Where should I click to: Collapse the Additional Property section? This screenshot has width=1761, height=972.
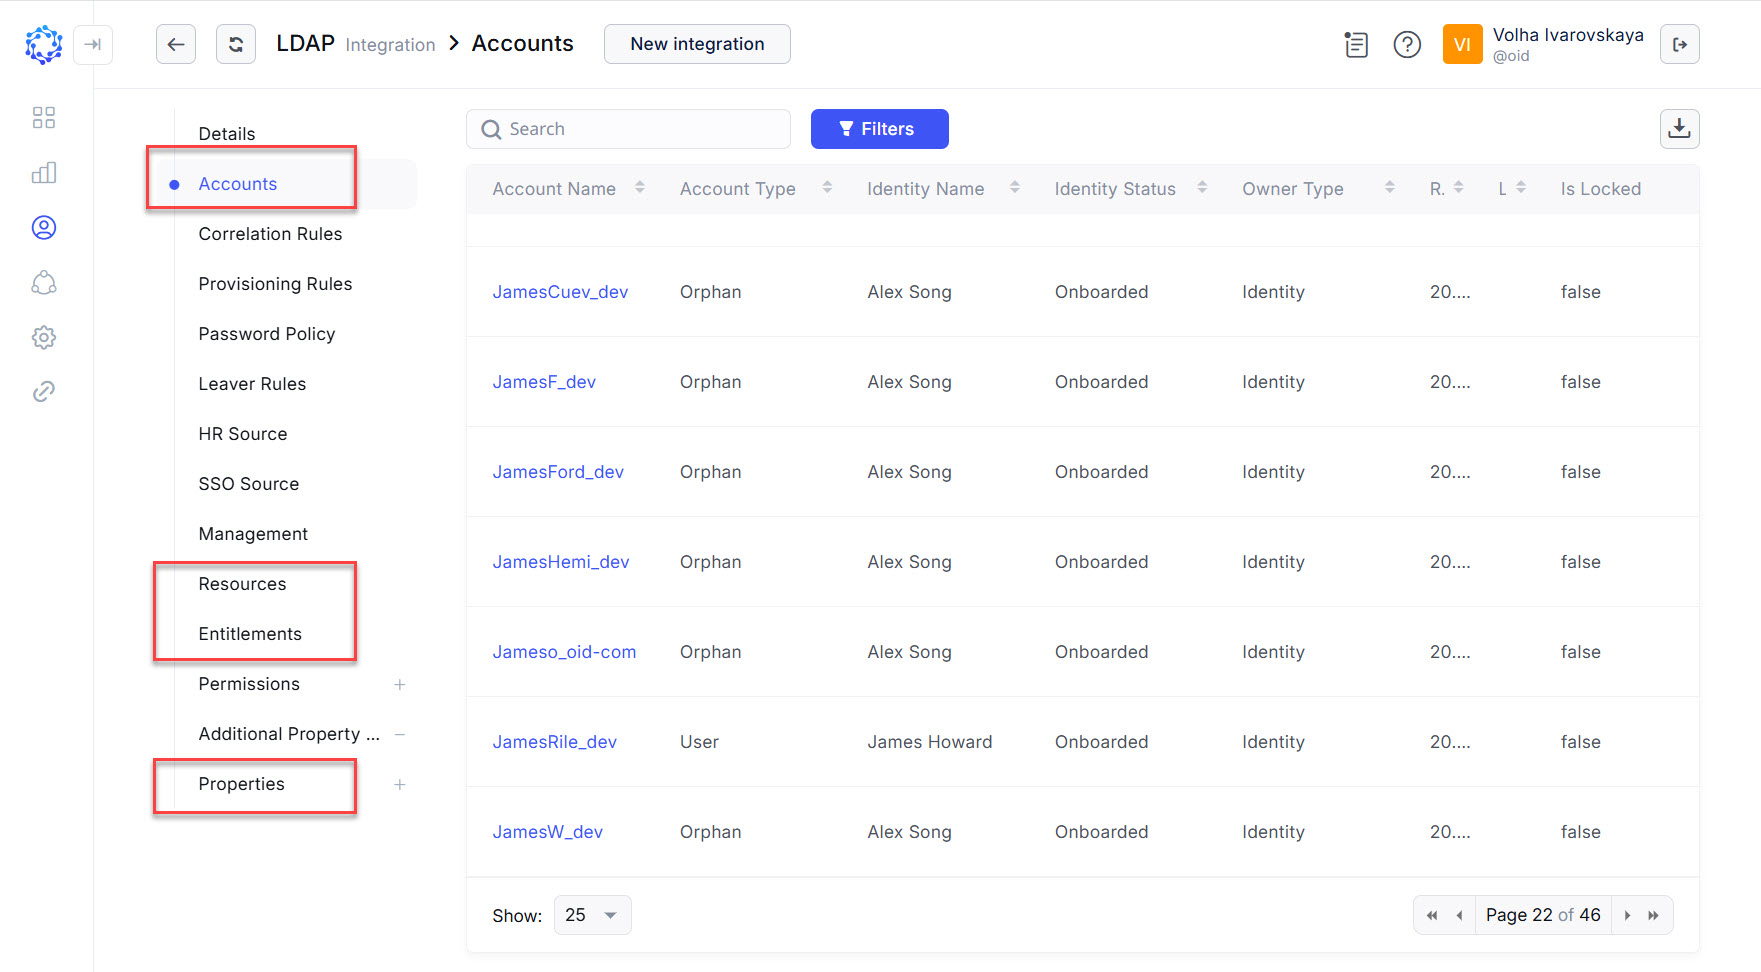point(400,734)
